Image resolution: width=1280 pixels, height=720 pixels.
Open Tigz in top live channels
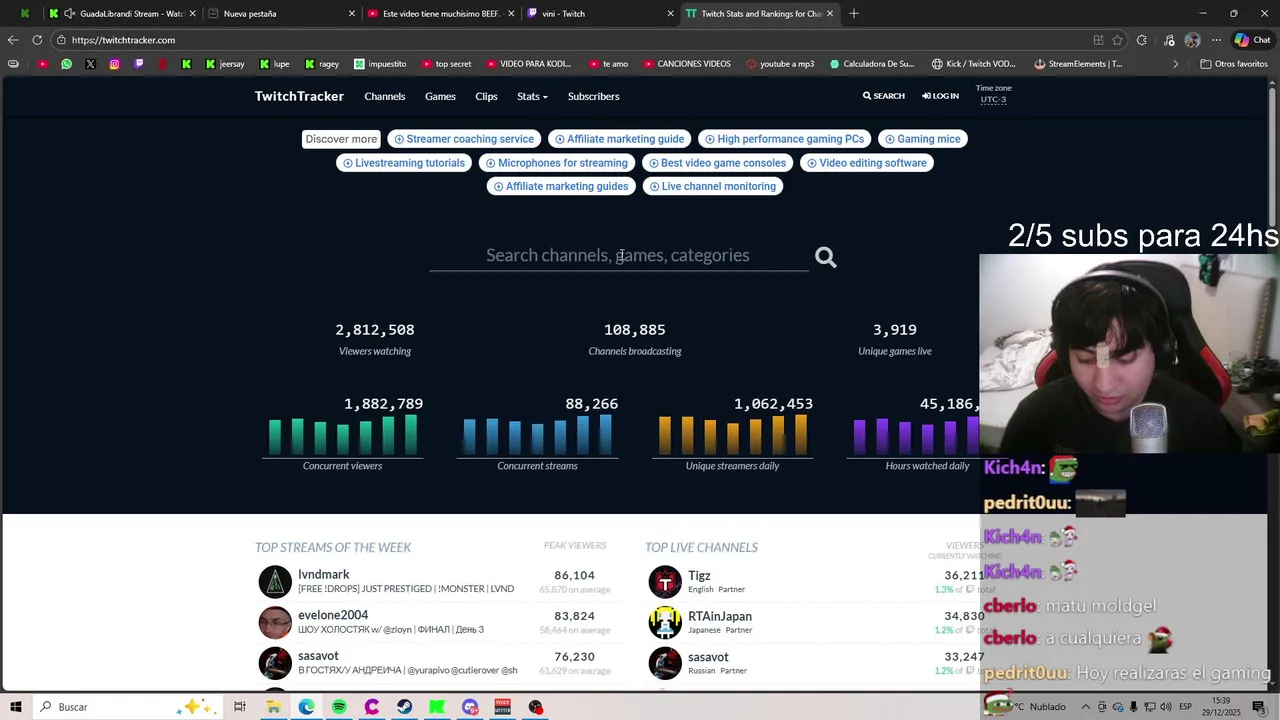[699, 575]
